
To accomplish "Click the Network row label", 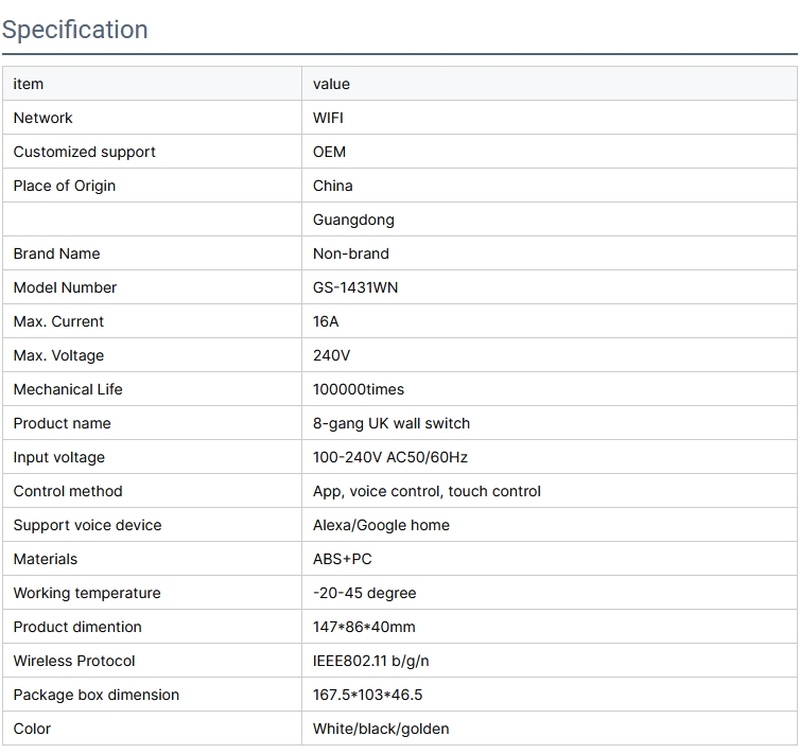I will pos(43,118).
